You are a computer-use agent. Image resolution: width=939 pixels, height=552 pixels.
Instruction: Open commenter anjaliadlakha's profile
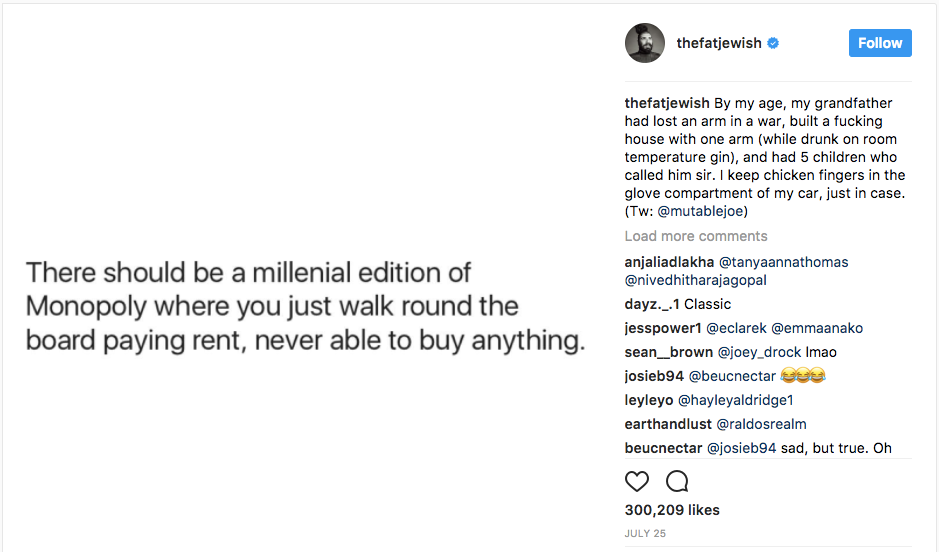pos(669,262)
